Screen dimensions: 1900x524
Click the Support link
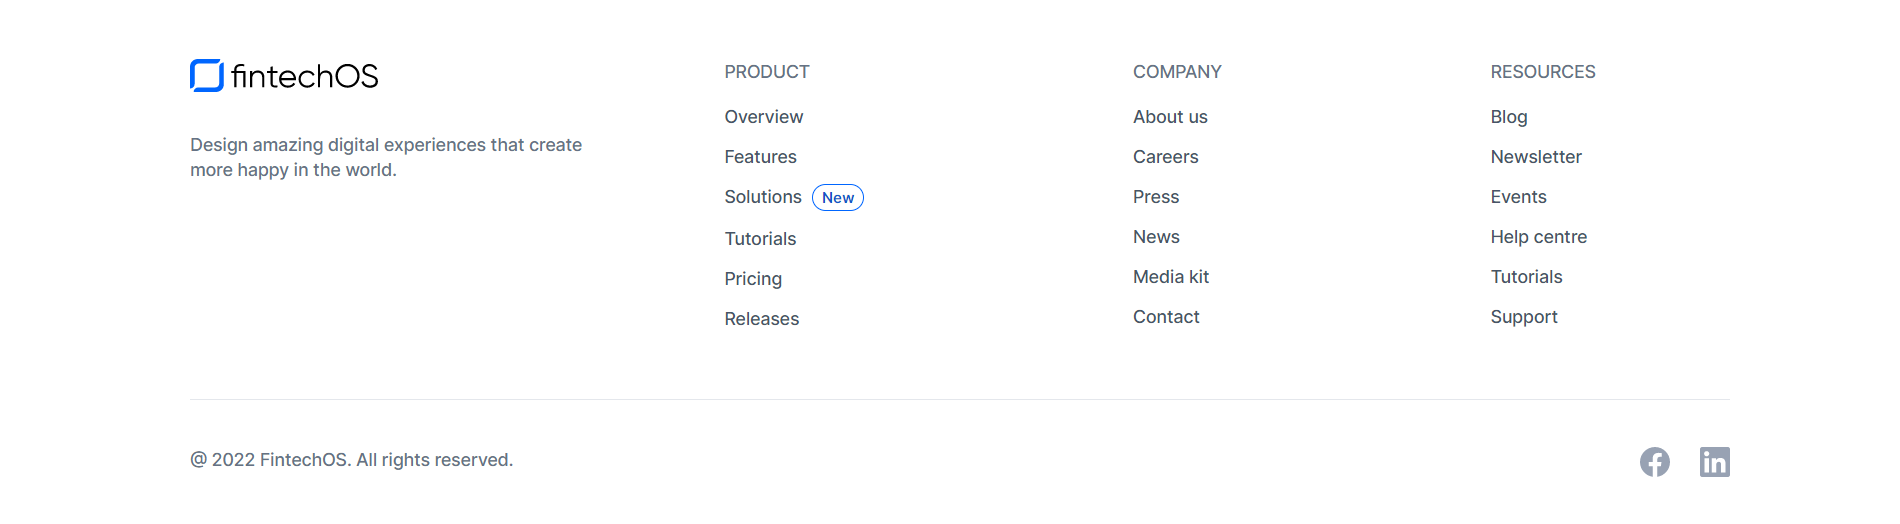1523,317
